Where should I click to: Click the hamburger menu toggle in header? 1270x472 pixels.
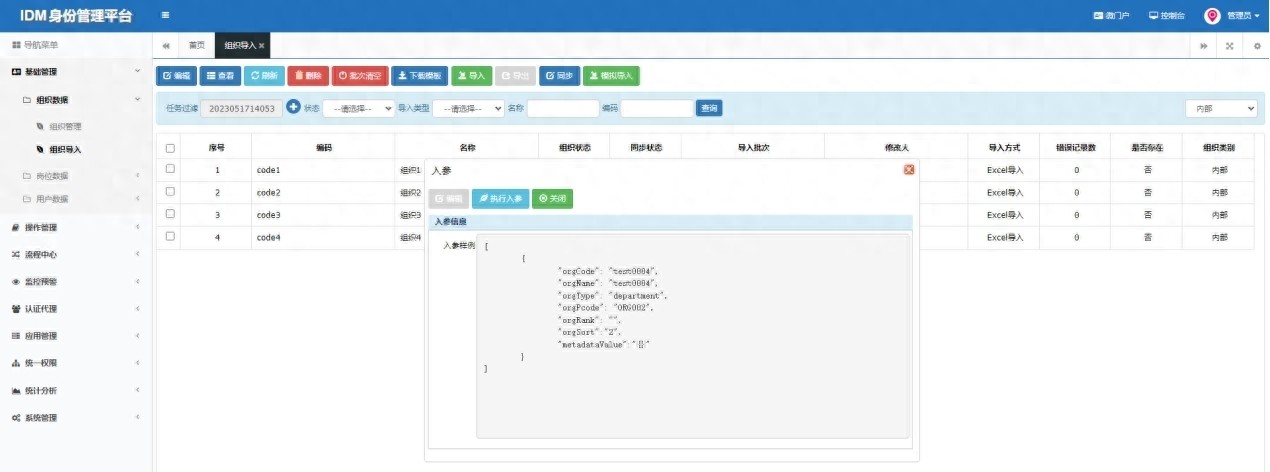pos(165,15)
